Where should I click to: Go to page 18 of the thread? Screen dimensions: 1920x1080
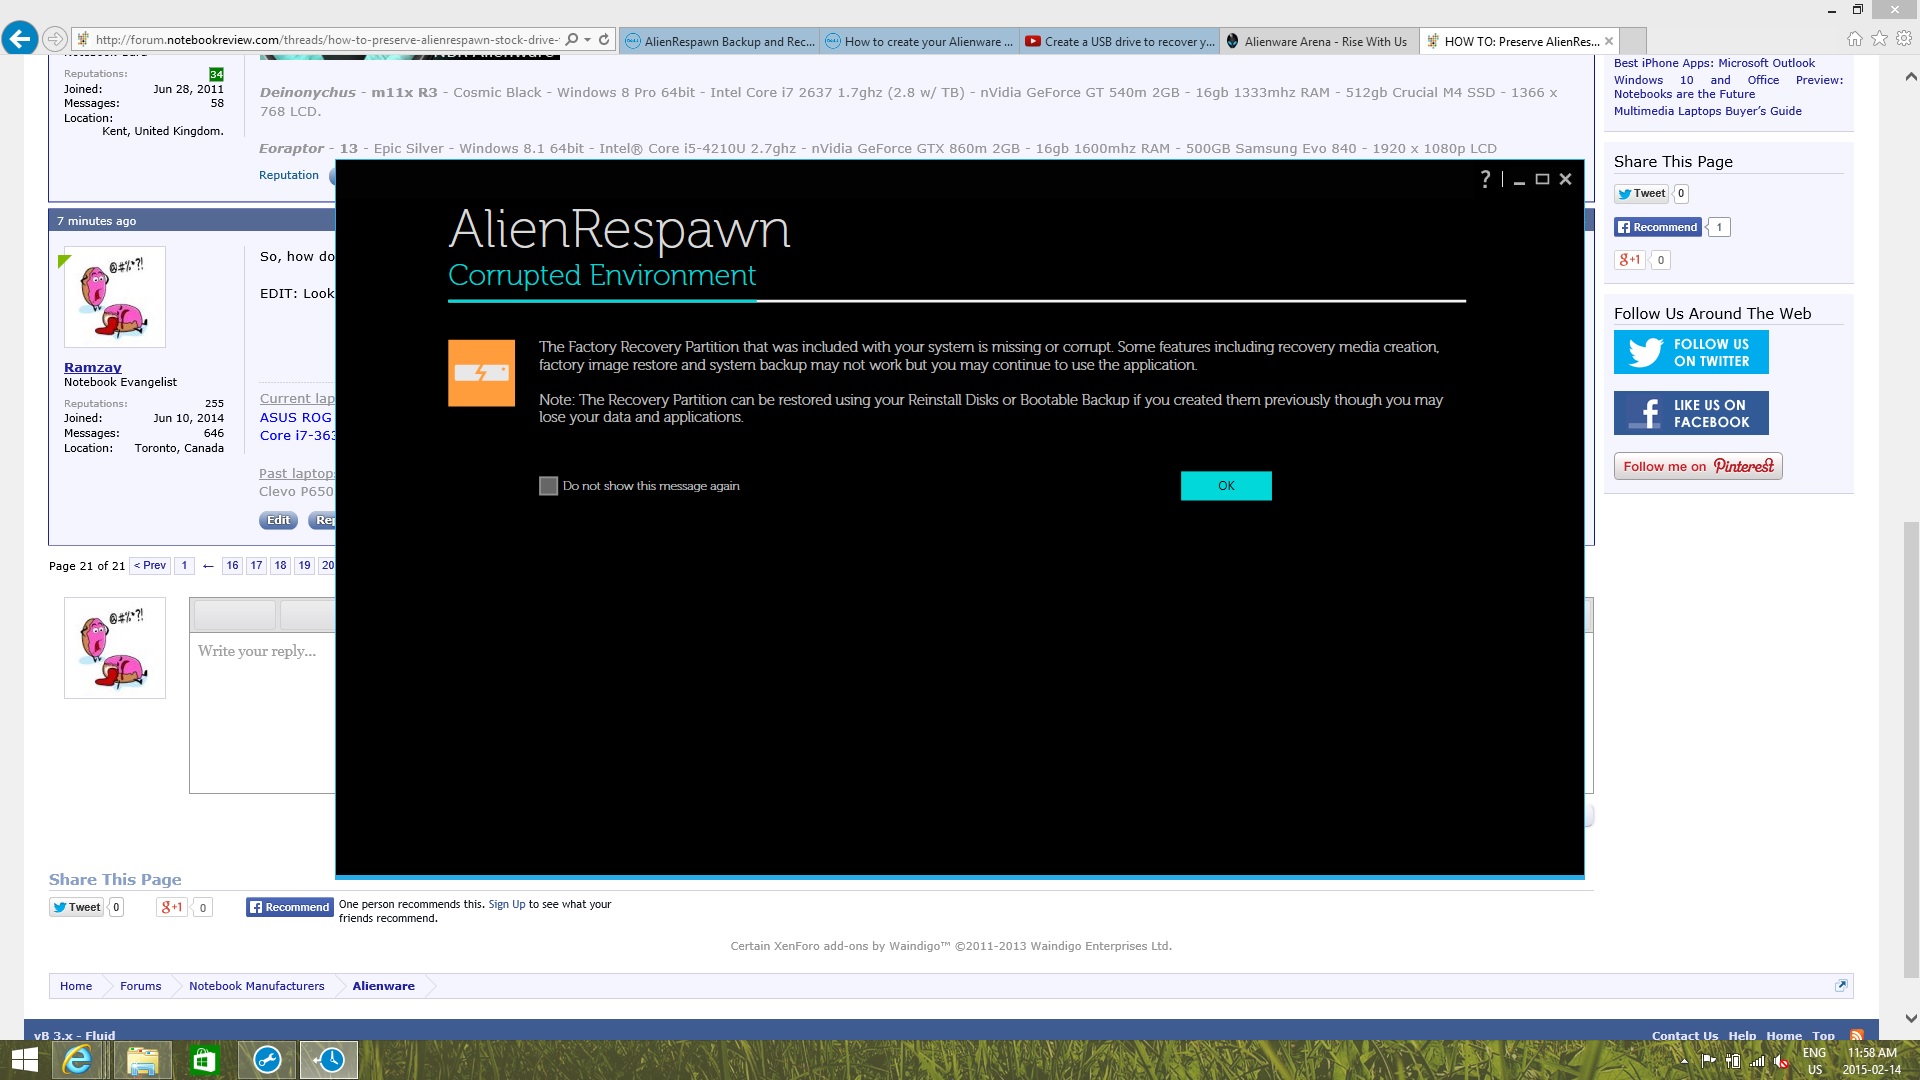280,566
